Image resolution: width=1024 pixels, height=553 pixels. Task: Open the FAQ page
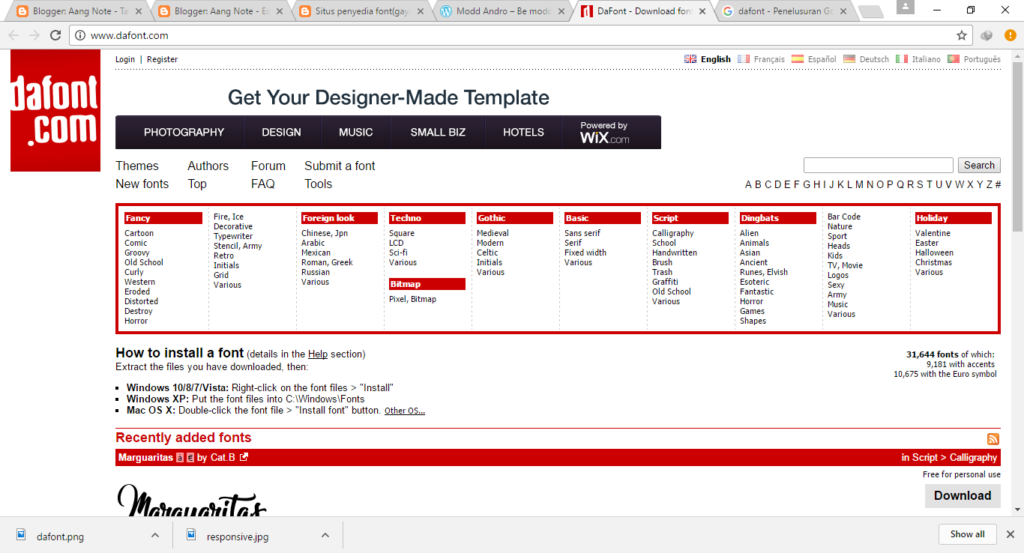click(x=263, y=184)
